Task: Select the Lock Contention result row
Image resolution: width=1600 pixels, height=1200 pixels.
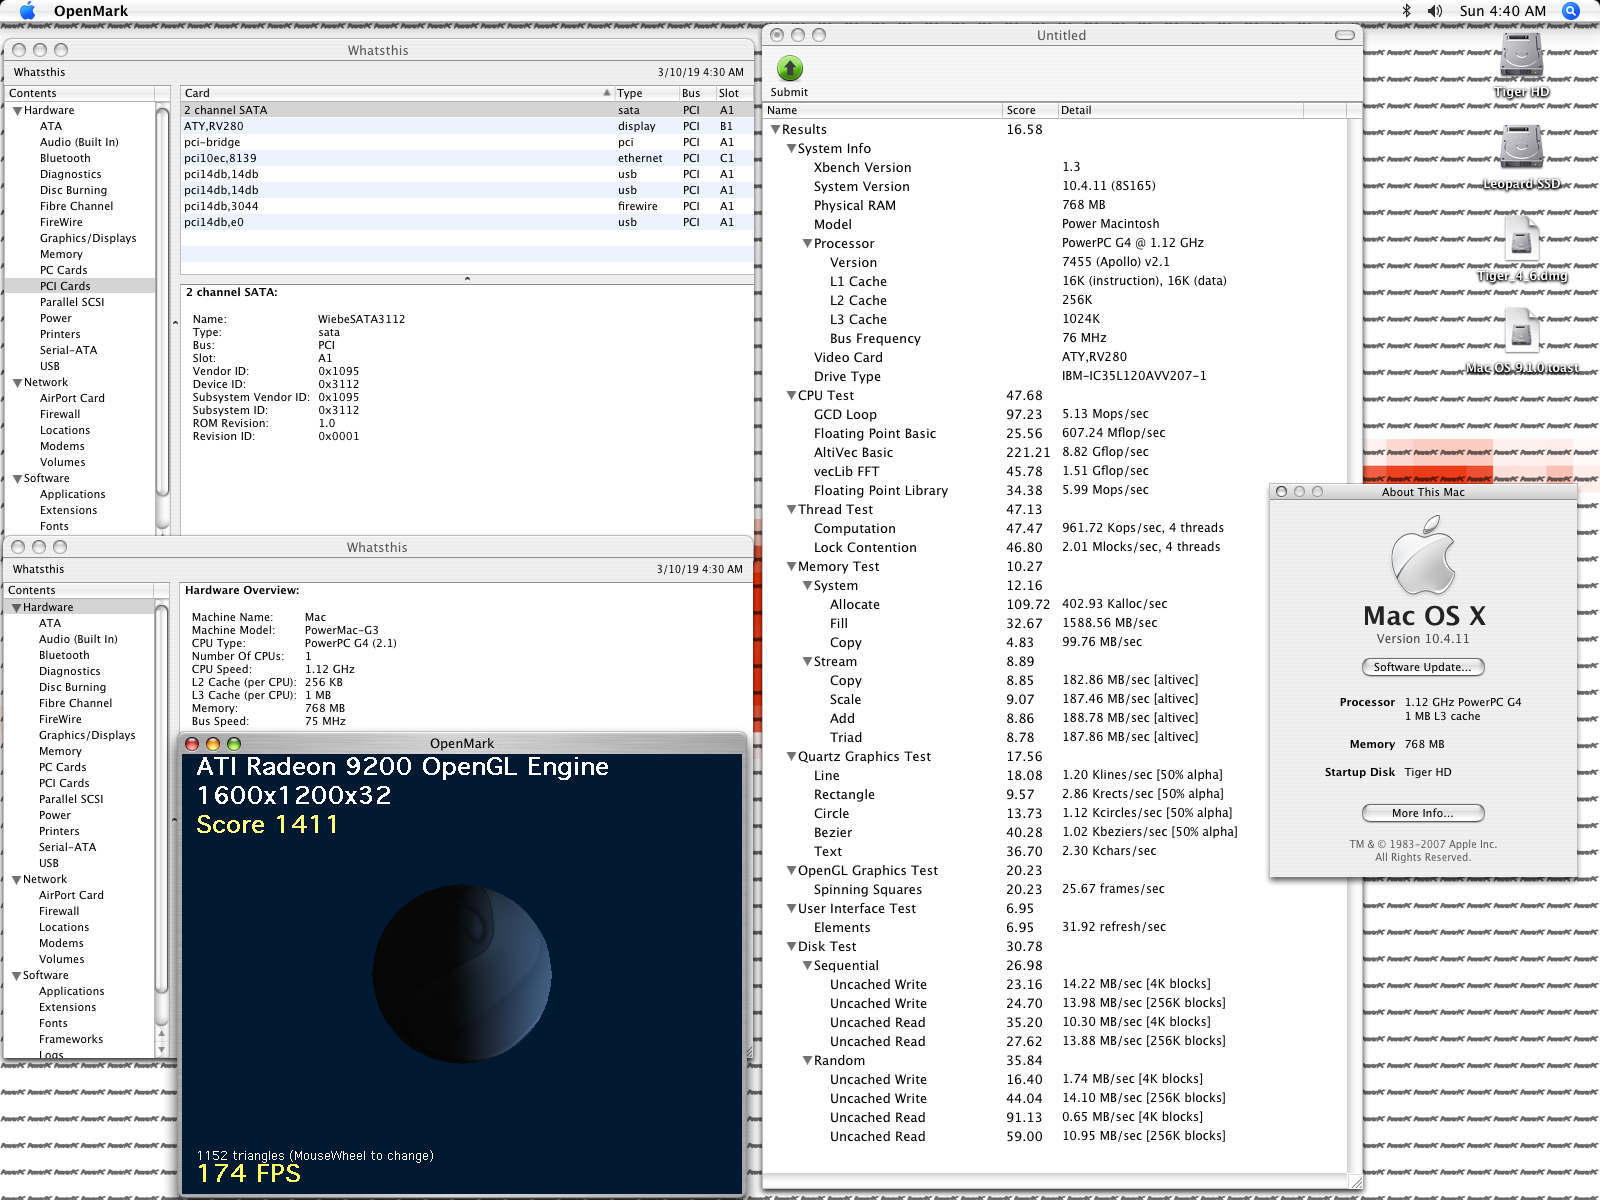Action: pyautogui.click(x=1054, y=547)
